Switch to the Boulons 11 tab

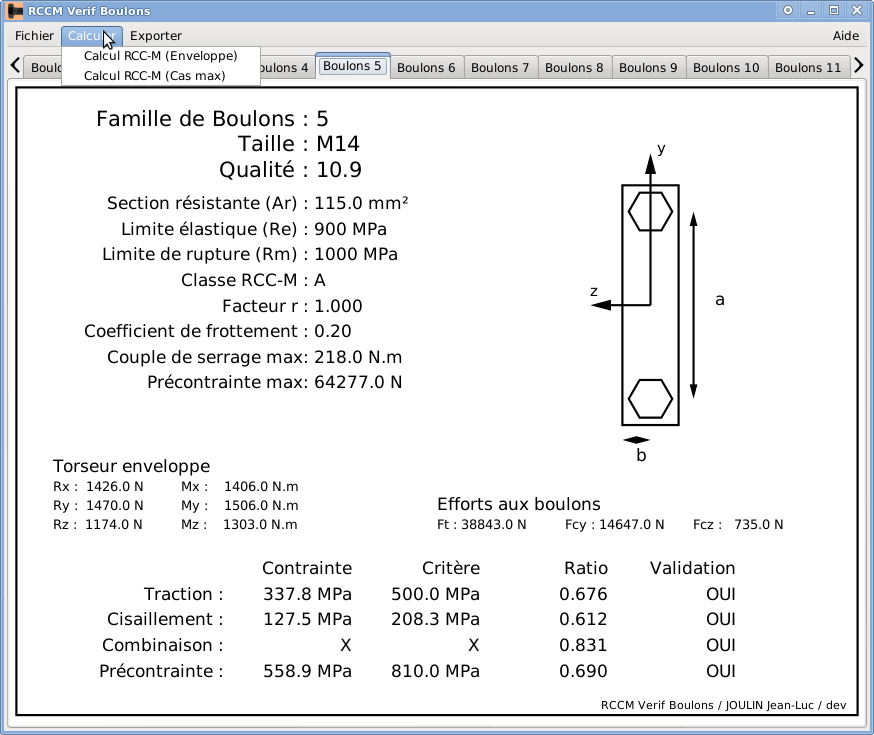pos(808,67)
